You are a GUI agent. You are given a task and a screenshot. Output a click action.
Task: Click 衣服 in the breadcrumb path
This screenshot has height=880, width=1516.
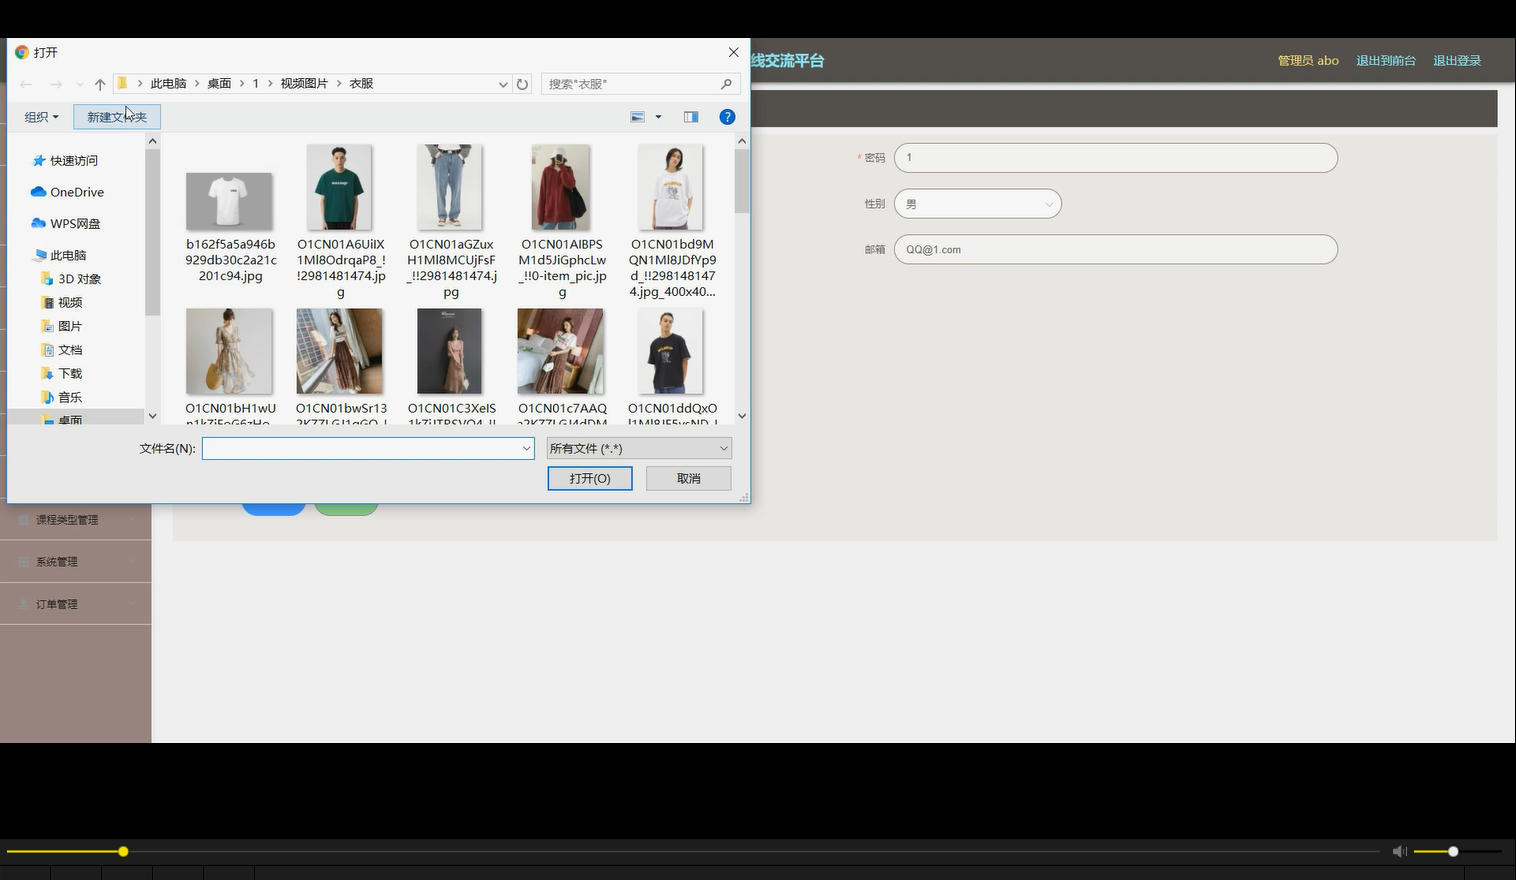pyautogui.click(x=361, y=84)
